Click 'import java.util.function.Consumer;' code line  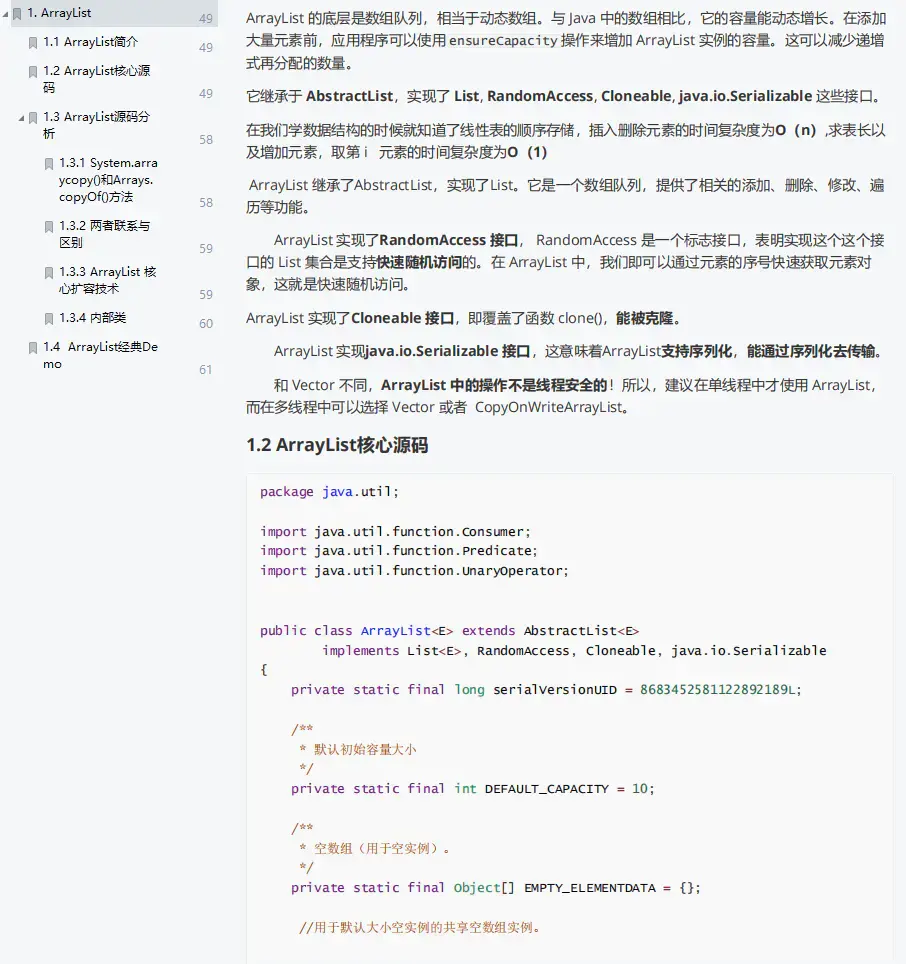coord(395,531)
